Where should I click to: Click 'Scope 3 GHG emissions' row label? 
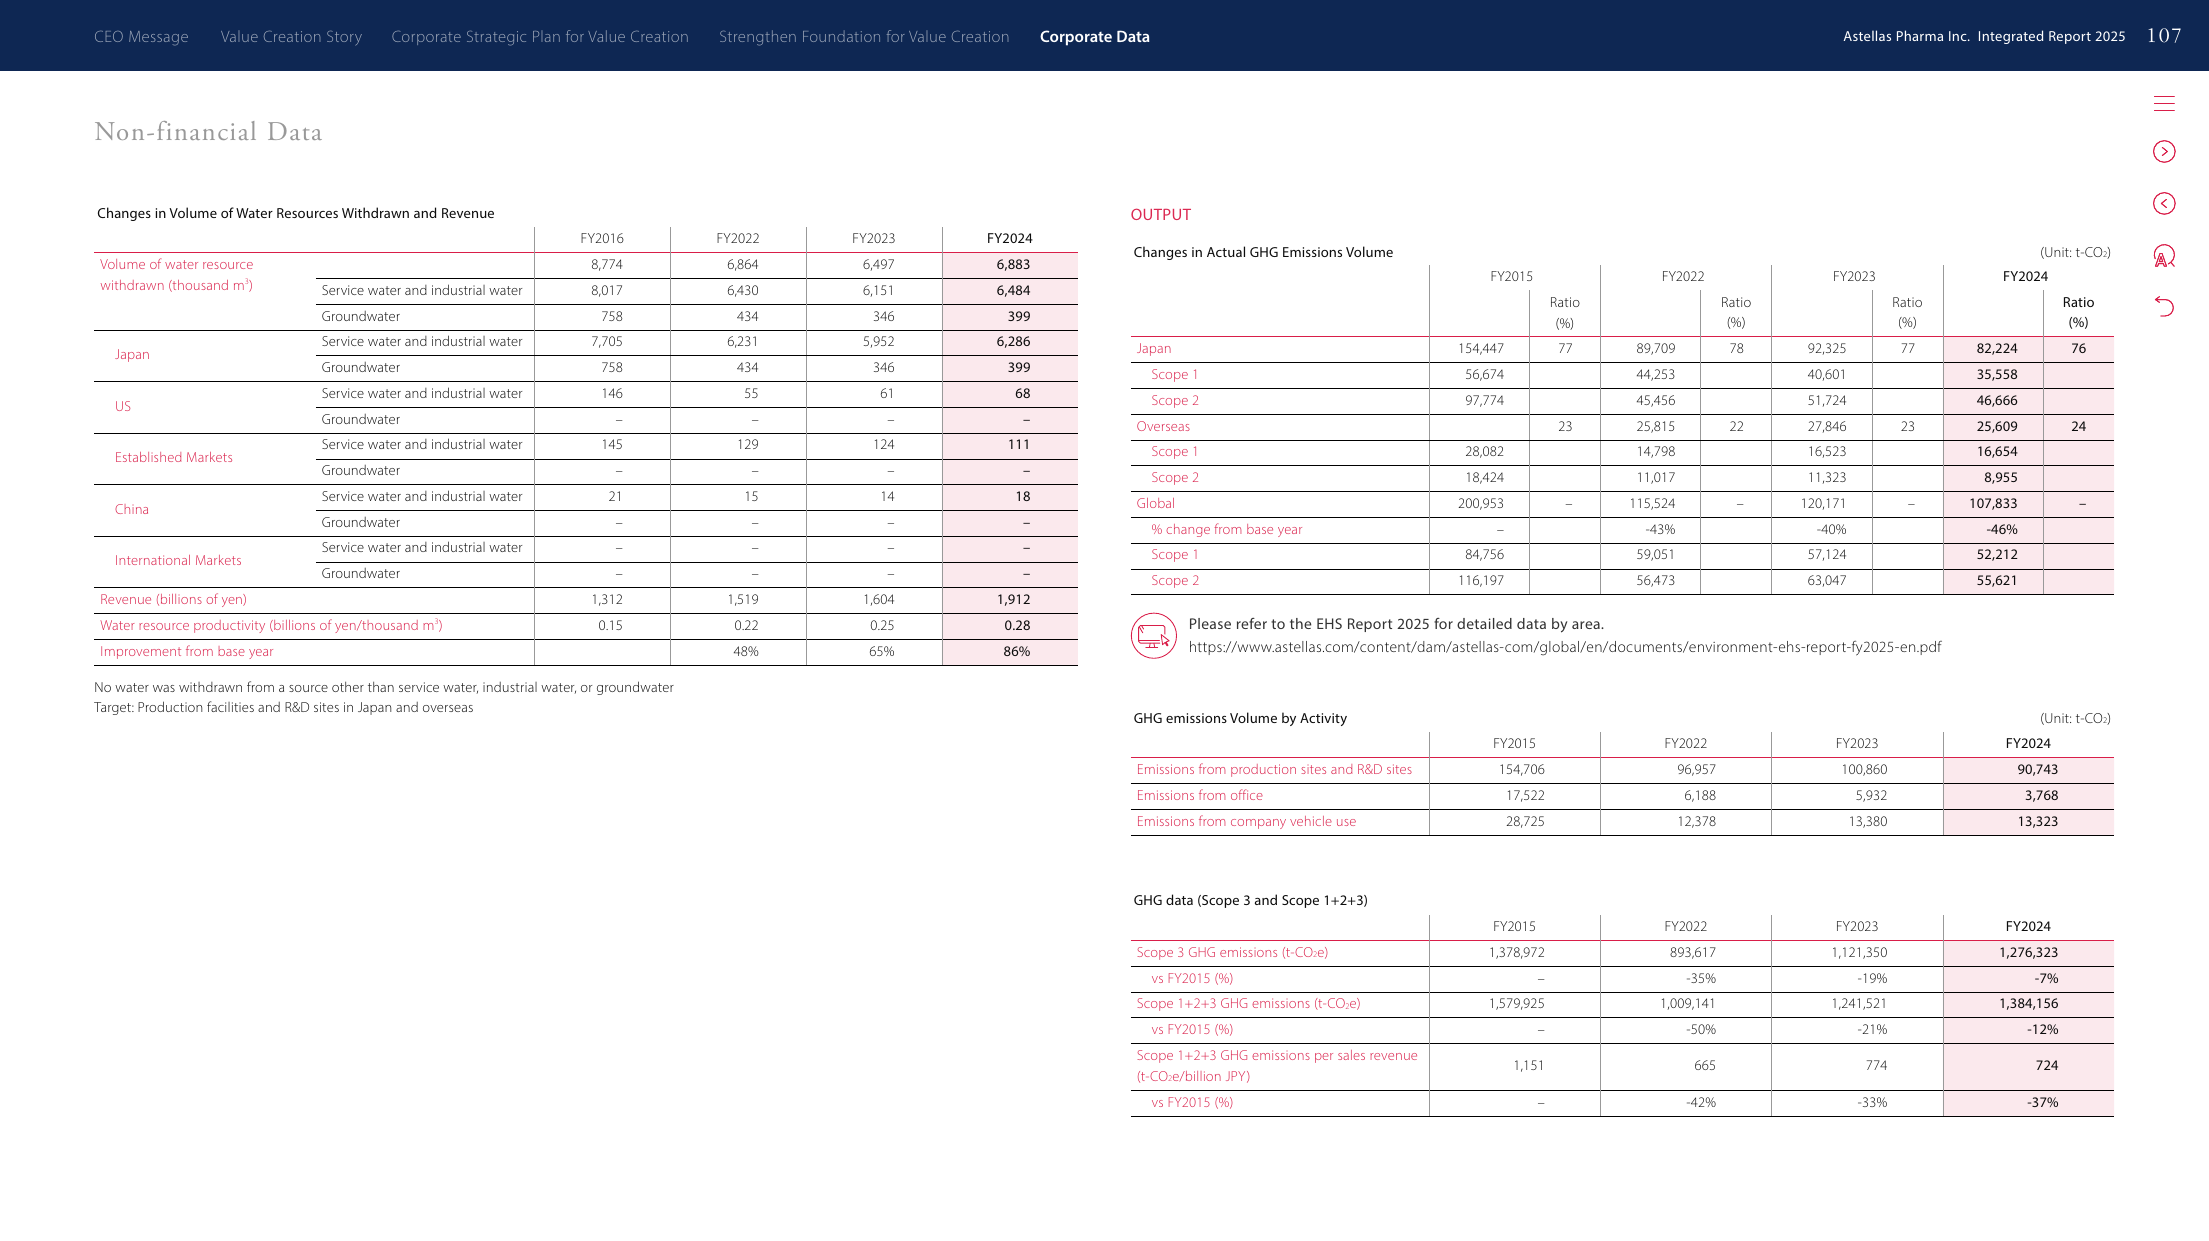[1232, 953]
